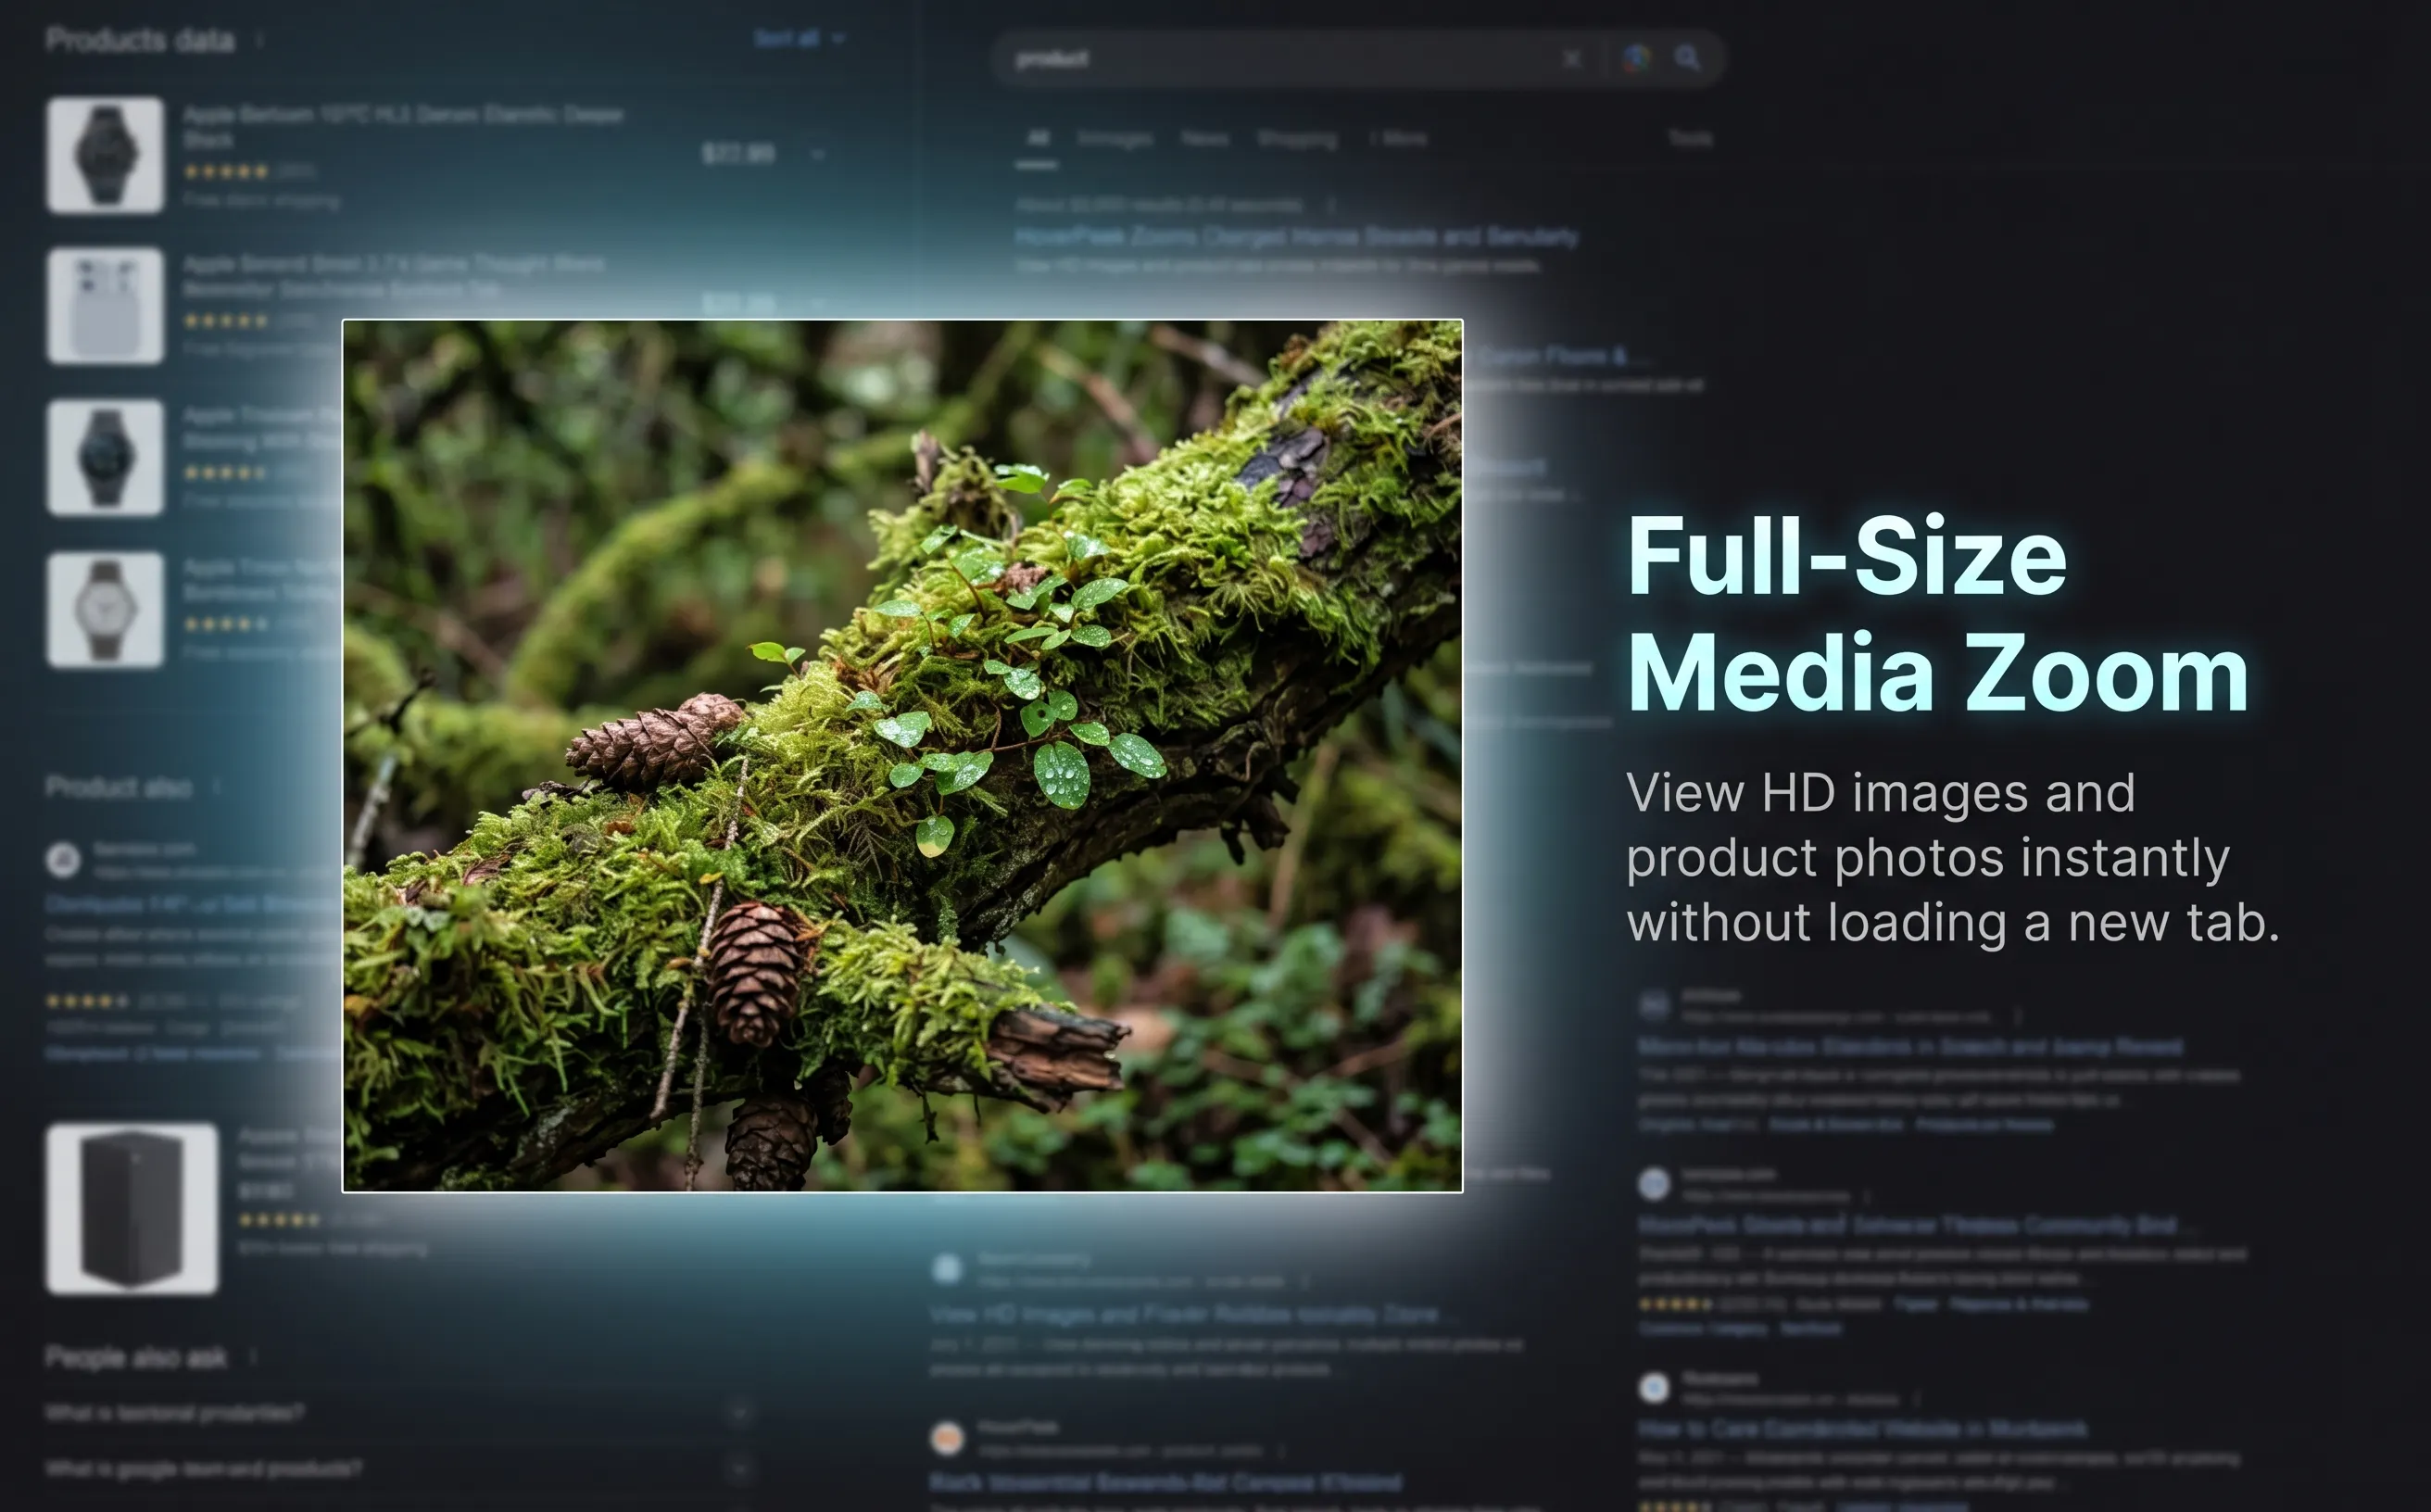Image resolution: width=2431 pixels, height=1512 pixels.
Task: Click the "Full-Size Media Zoom" headline
Action: [1937, 614]
